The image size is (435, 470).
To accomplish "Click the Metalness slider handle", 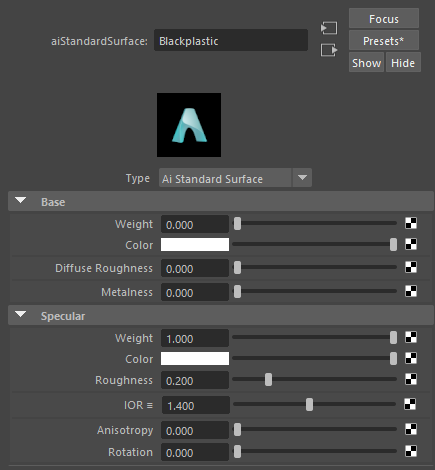I will pos(237,291).
